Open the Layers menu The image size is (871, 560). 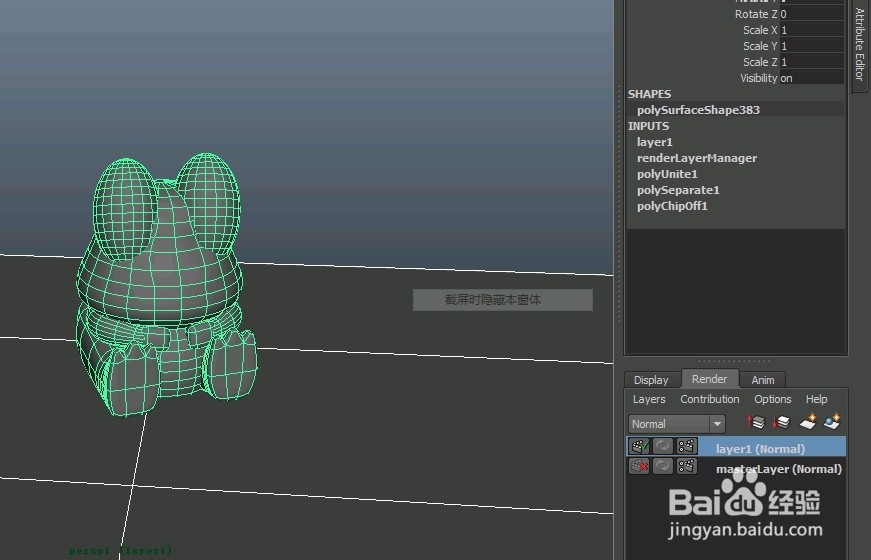[x=649, y=399]
